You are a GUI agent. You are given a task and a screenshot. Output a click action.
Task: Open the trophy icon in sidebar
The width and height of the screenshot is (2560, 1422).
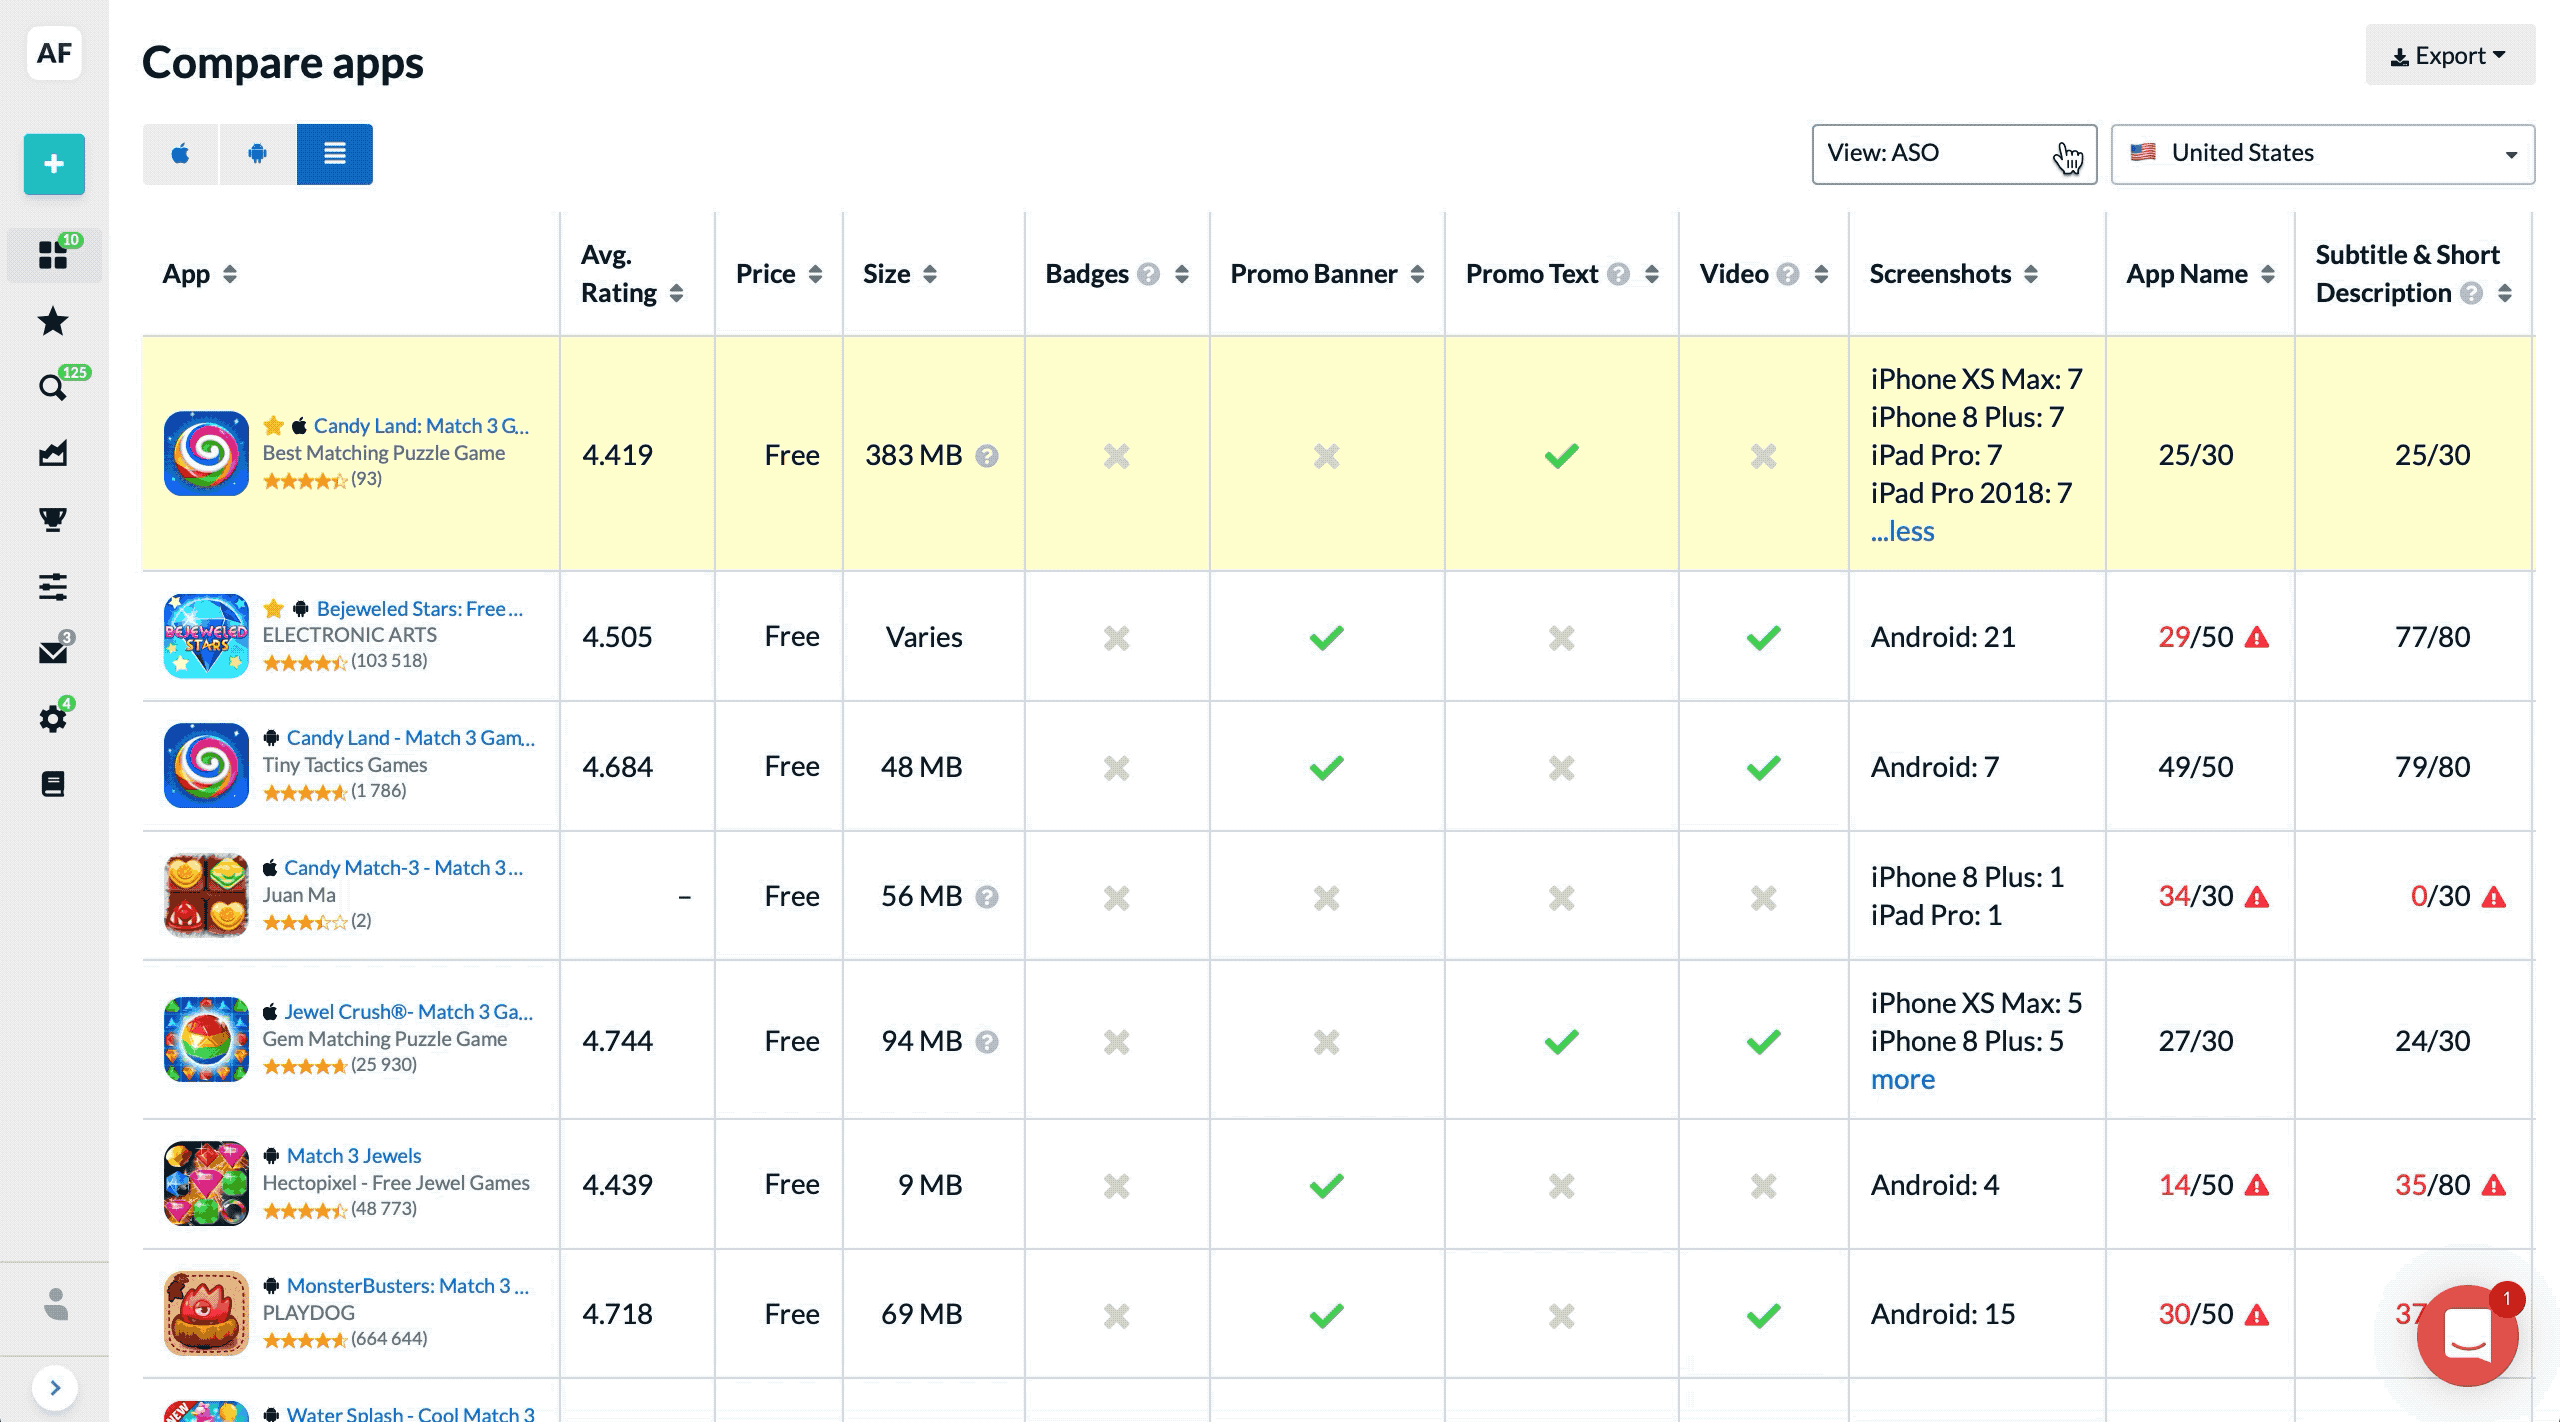(53, 519)
